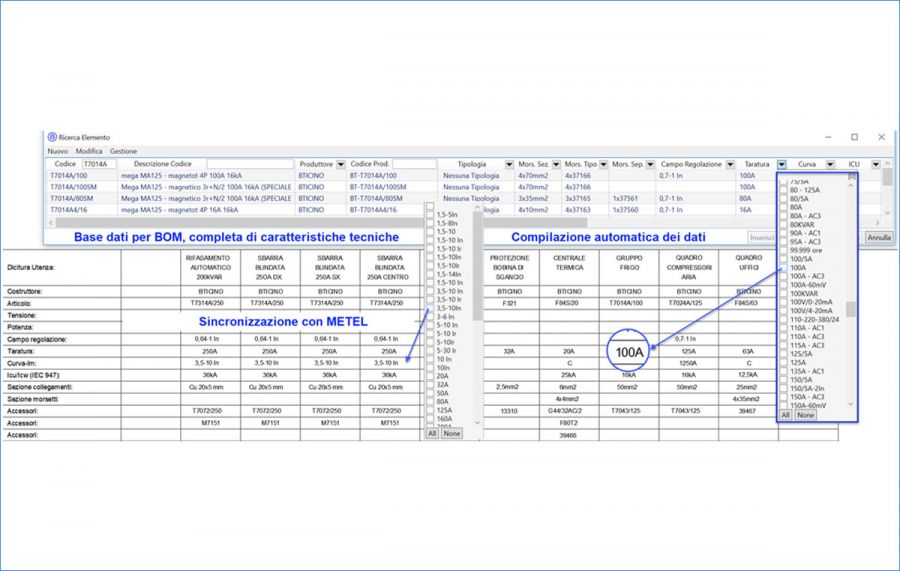Click the T7024A/125 article cell
The height and width of the screenshot is (571, 900).
[x=688, y=303]
